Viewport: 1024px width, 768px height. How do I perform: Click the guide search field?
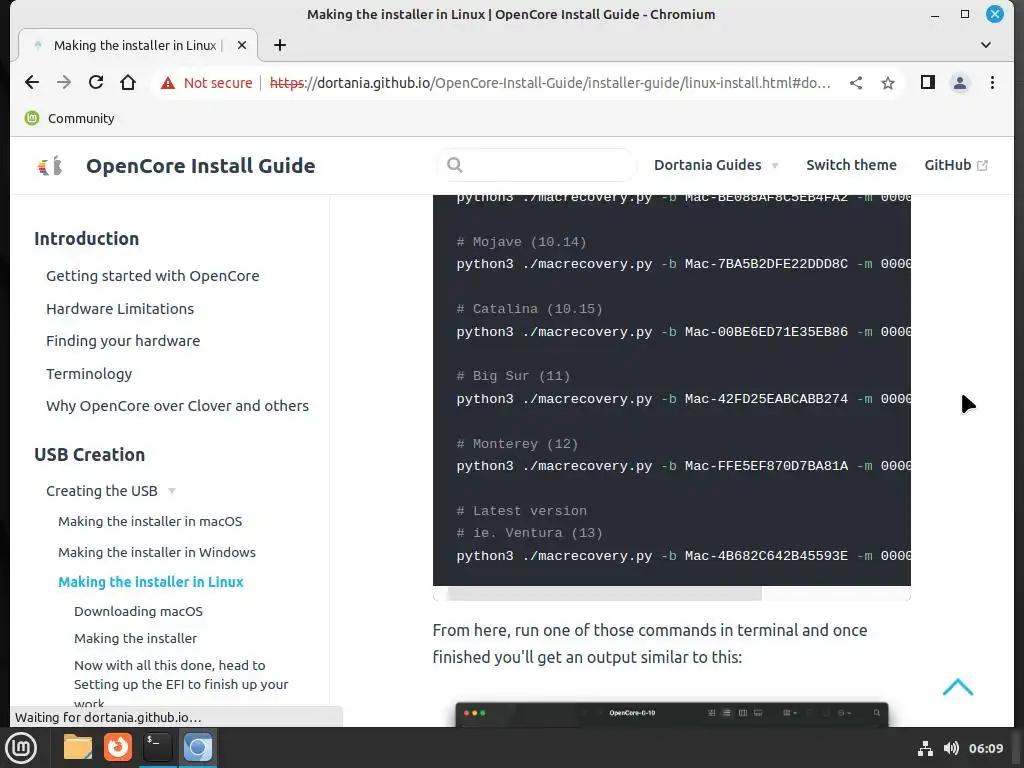[537, 165]
